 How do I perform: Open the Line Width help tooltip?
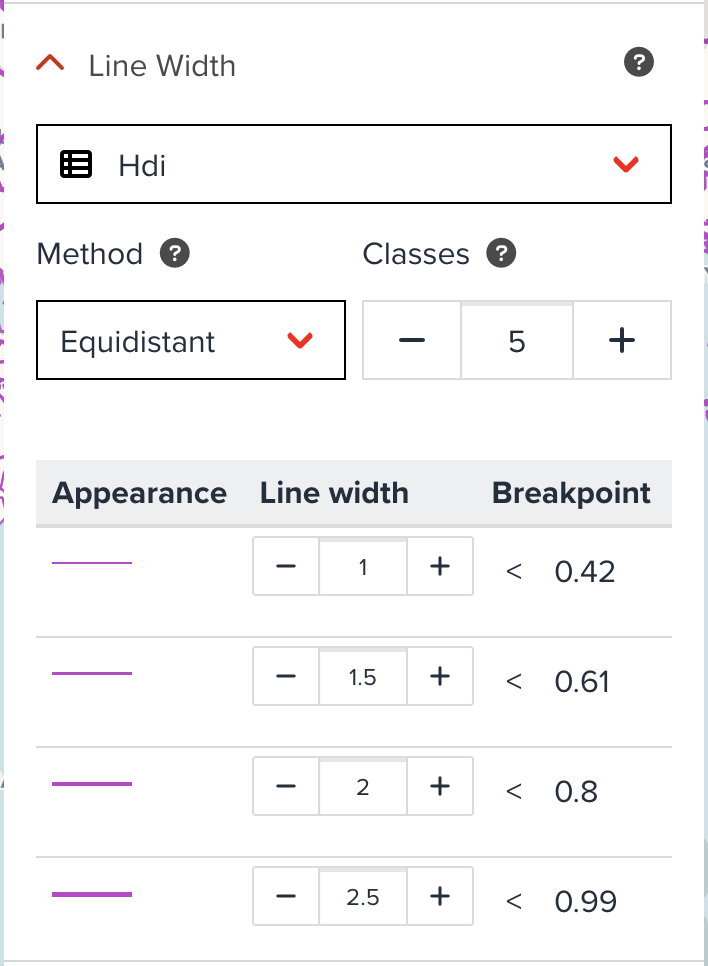tap(637, 62)
